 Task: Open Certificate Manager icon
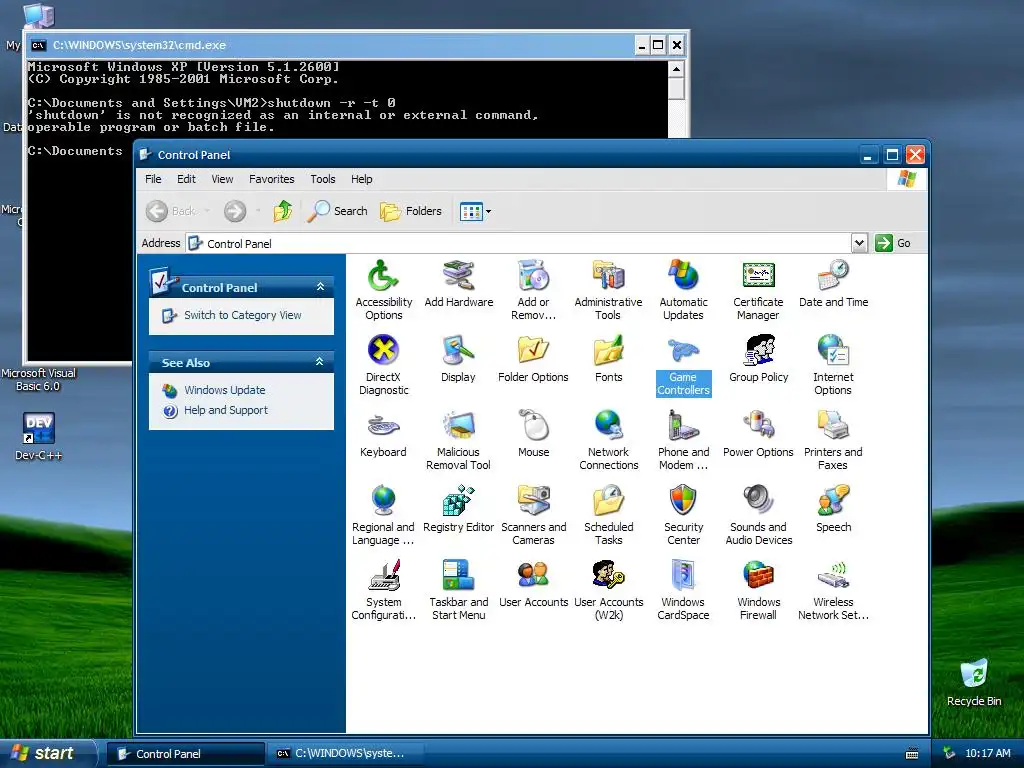pyautogui.click(x=758, y=290)
